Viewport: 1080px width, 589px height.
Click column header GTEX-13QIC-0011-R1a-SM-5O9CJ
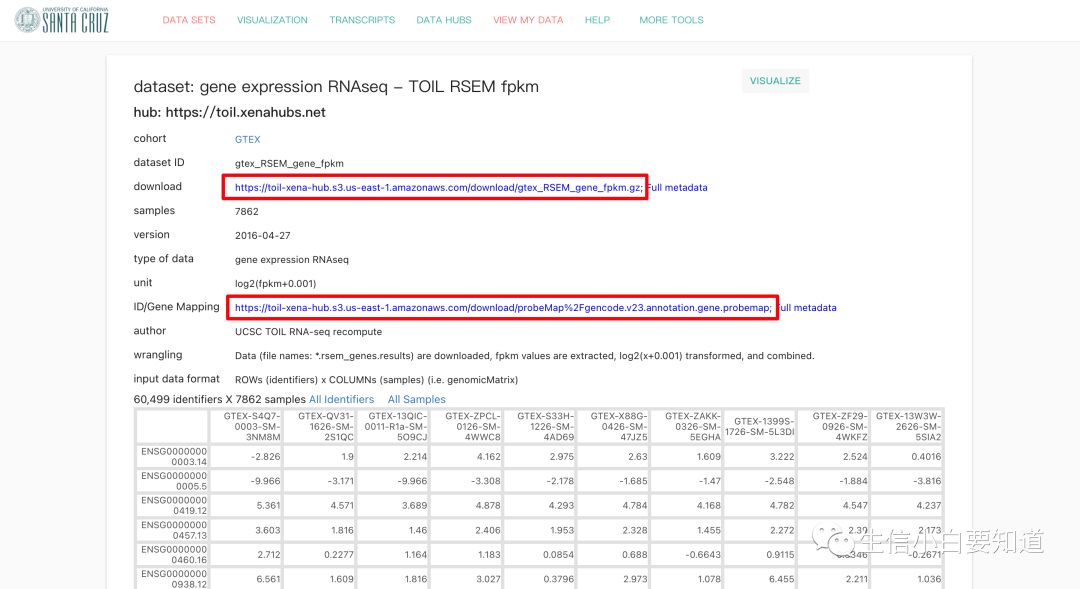(393, 426)
